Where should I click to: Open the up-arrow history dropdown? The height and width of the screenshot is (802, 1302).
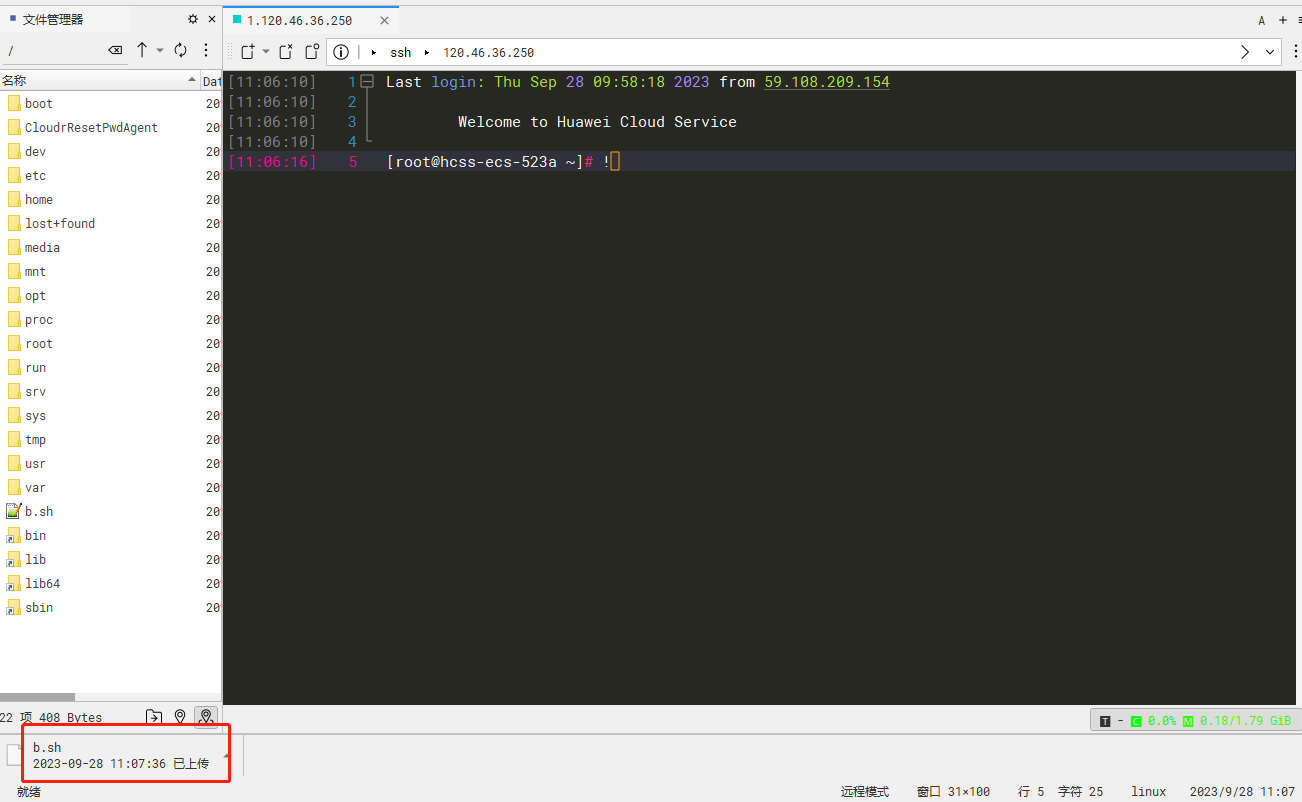click(x=159, y=50)
